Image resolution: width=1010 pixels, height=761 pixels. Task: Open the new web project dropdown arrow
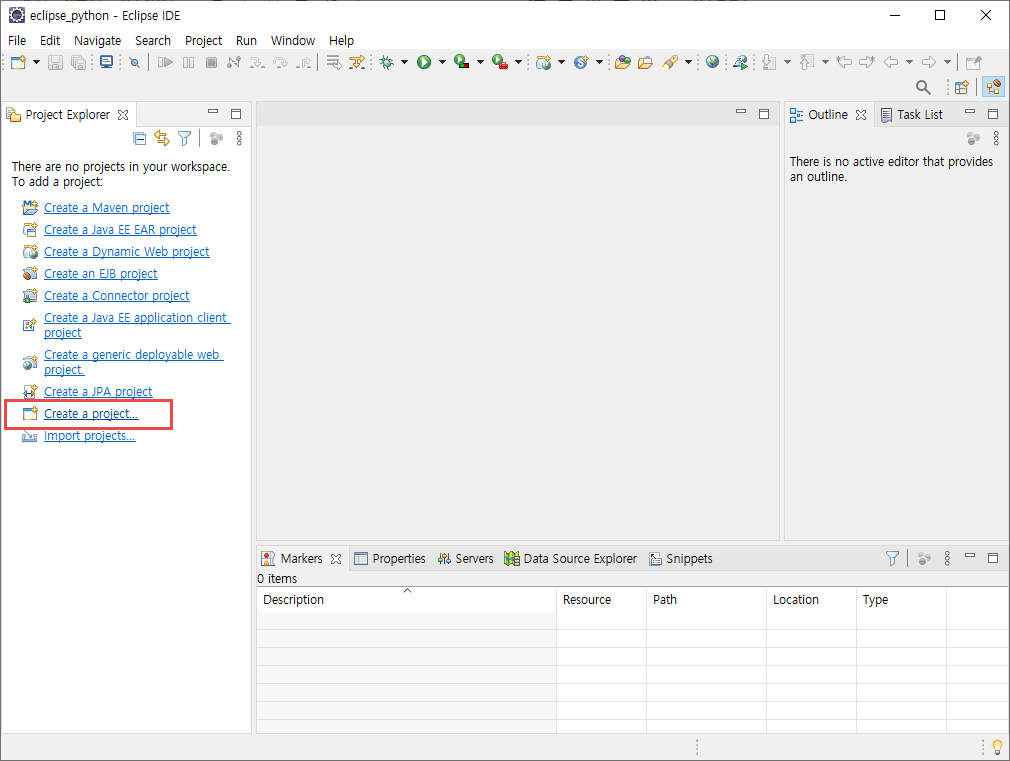[562, 63]
